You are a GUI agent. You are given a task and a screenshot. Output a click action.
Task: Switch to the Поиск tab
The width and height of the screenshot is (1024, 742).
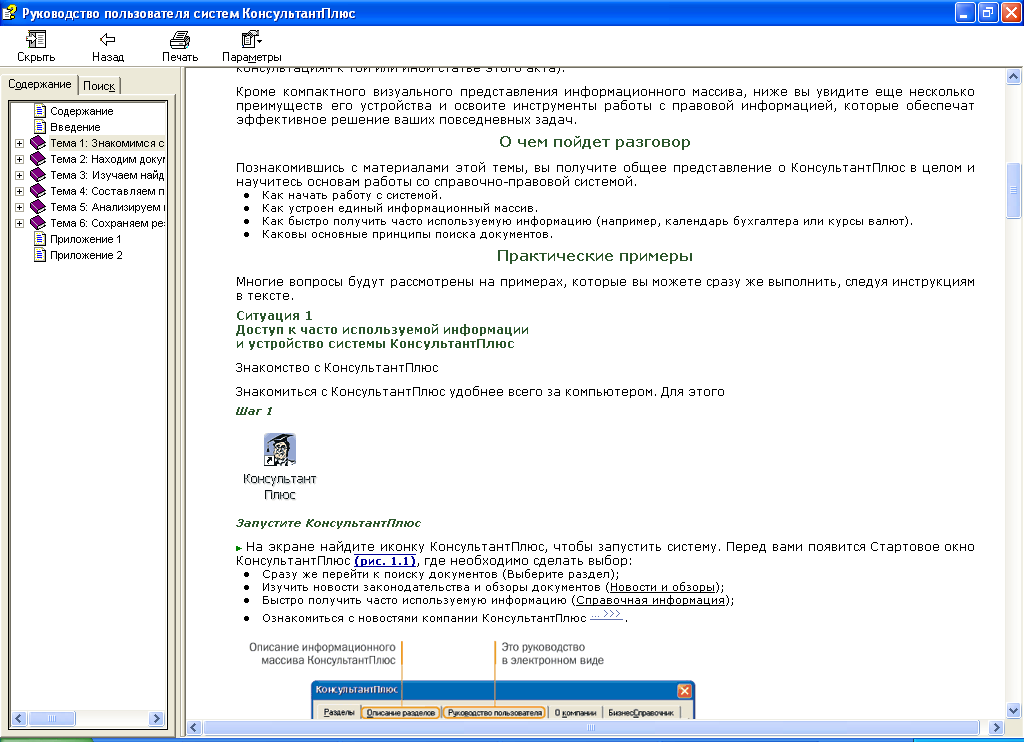point(99,86)
